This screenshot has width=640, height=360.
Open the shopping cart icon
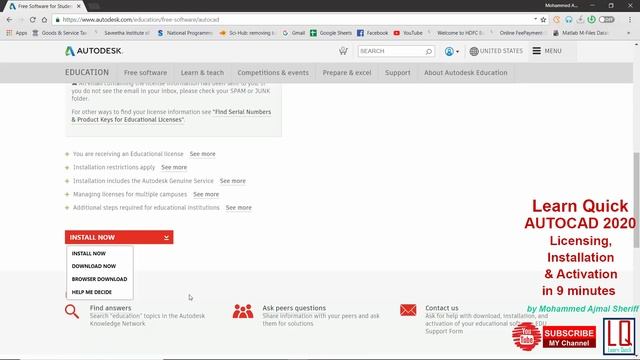click(x=343, y=51)
